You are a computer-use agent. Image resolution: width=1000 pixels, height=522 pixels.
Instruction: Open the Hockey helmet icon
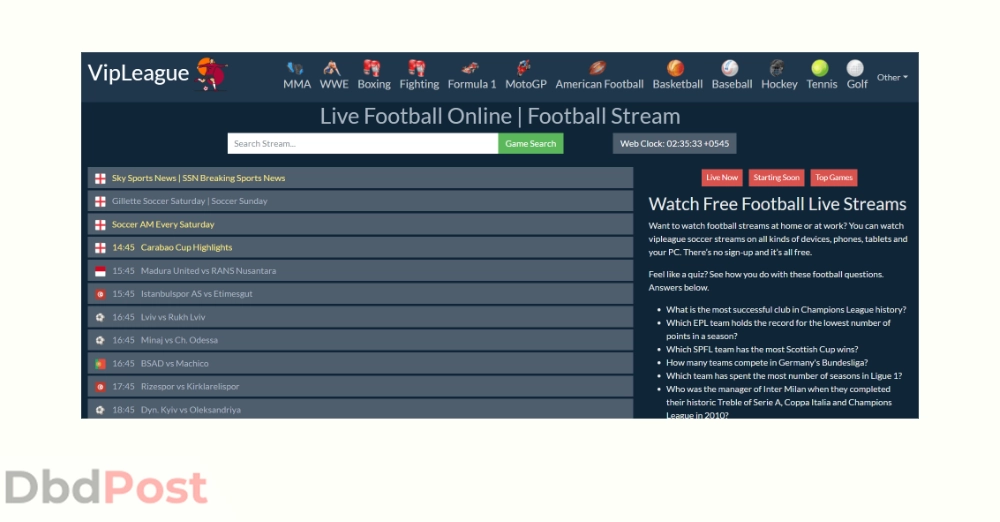pos(777,68)
